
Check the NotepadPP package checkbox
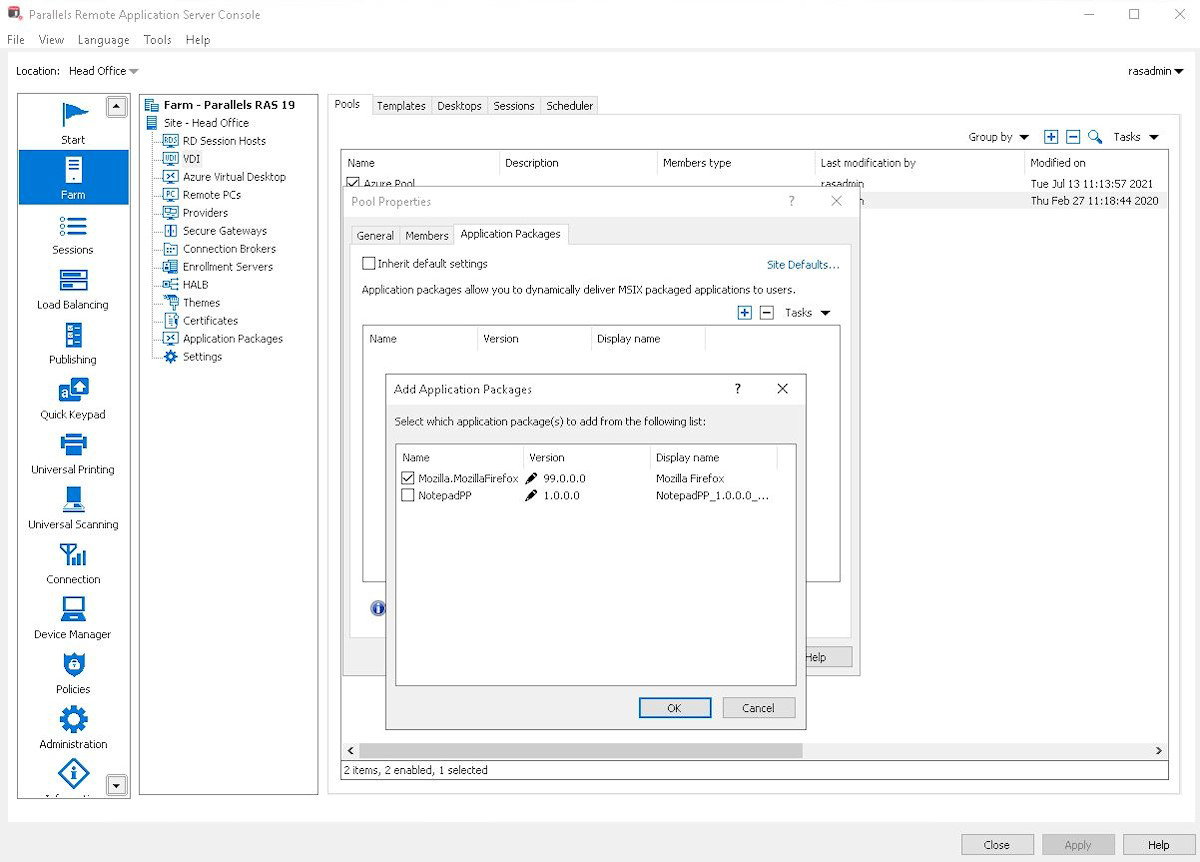coord(408,495)
